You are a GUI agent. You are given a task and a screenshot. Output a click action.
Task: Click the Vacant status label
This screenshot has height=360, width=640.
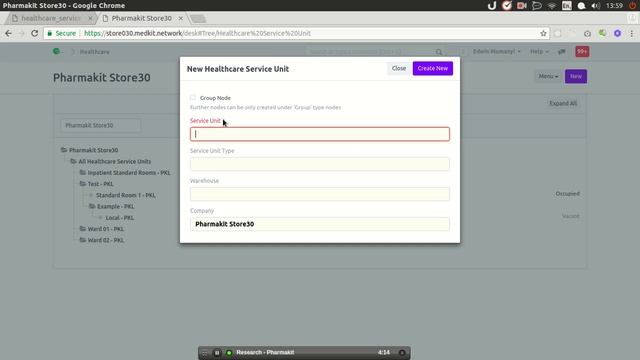coord(571,216)
